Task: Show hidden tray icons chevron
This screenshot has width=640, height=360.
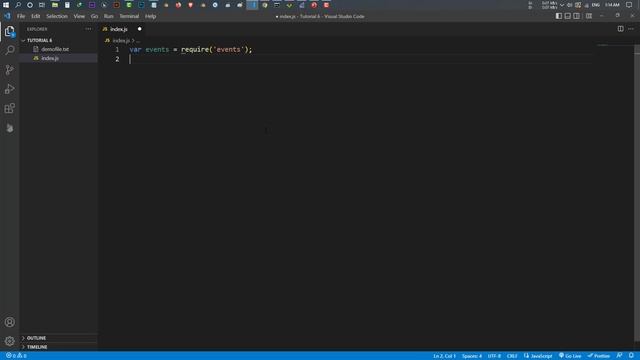Action: click(562, 5)
